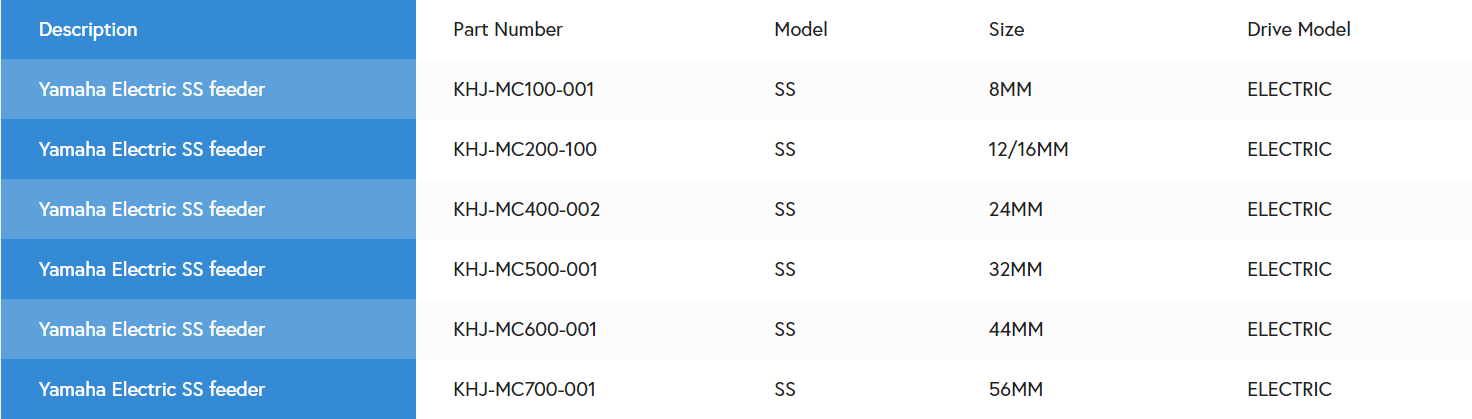The height and width of the screenshot is (419, 1472).
Task: Click the 24MM size cell
Action: tap(1015, 210)
